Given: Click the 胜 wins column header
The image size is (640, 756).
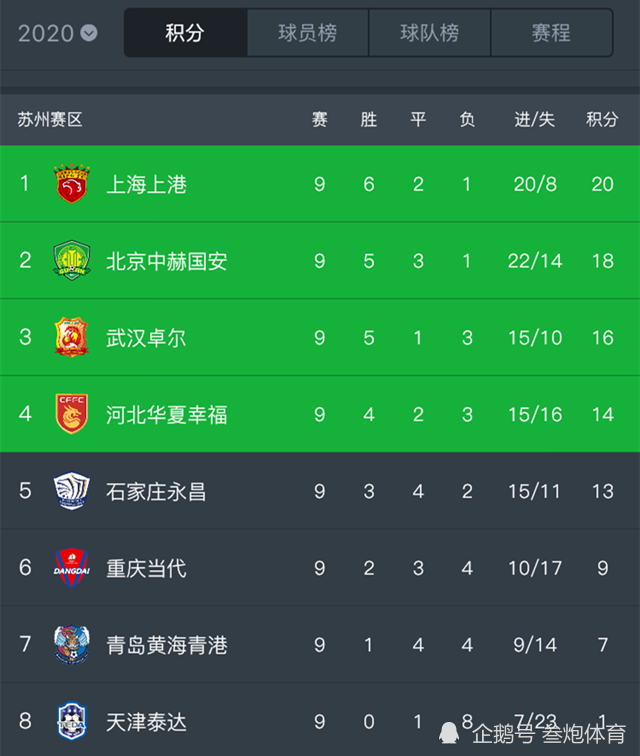Looking at the screenshot, I should (x=369, y=120).
